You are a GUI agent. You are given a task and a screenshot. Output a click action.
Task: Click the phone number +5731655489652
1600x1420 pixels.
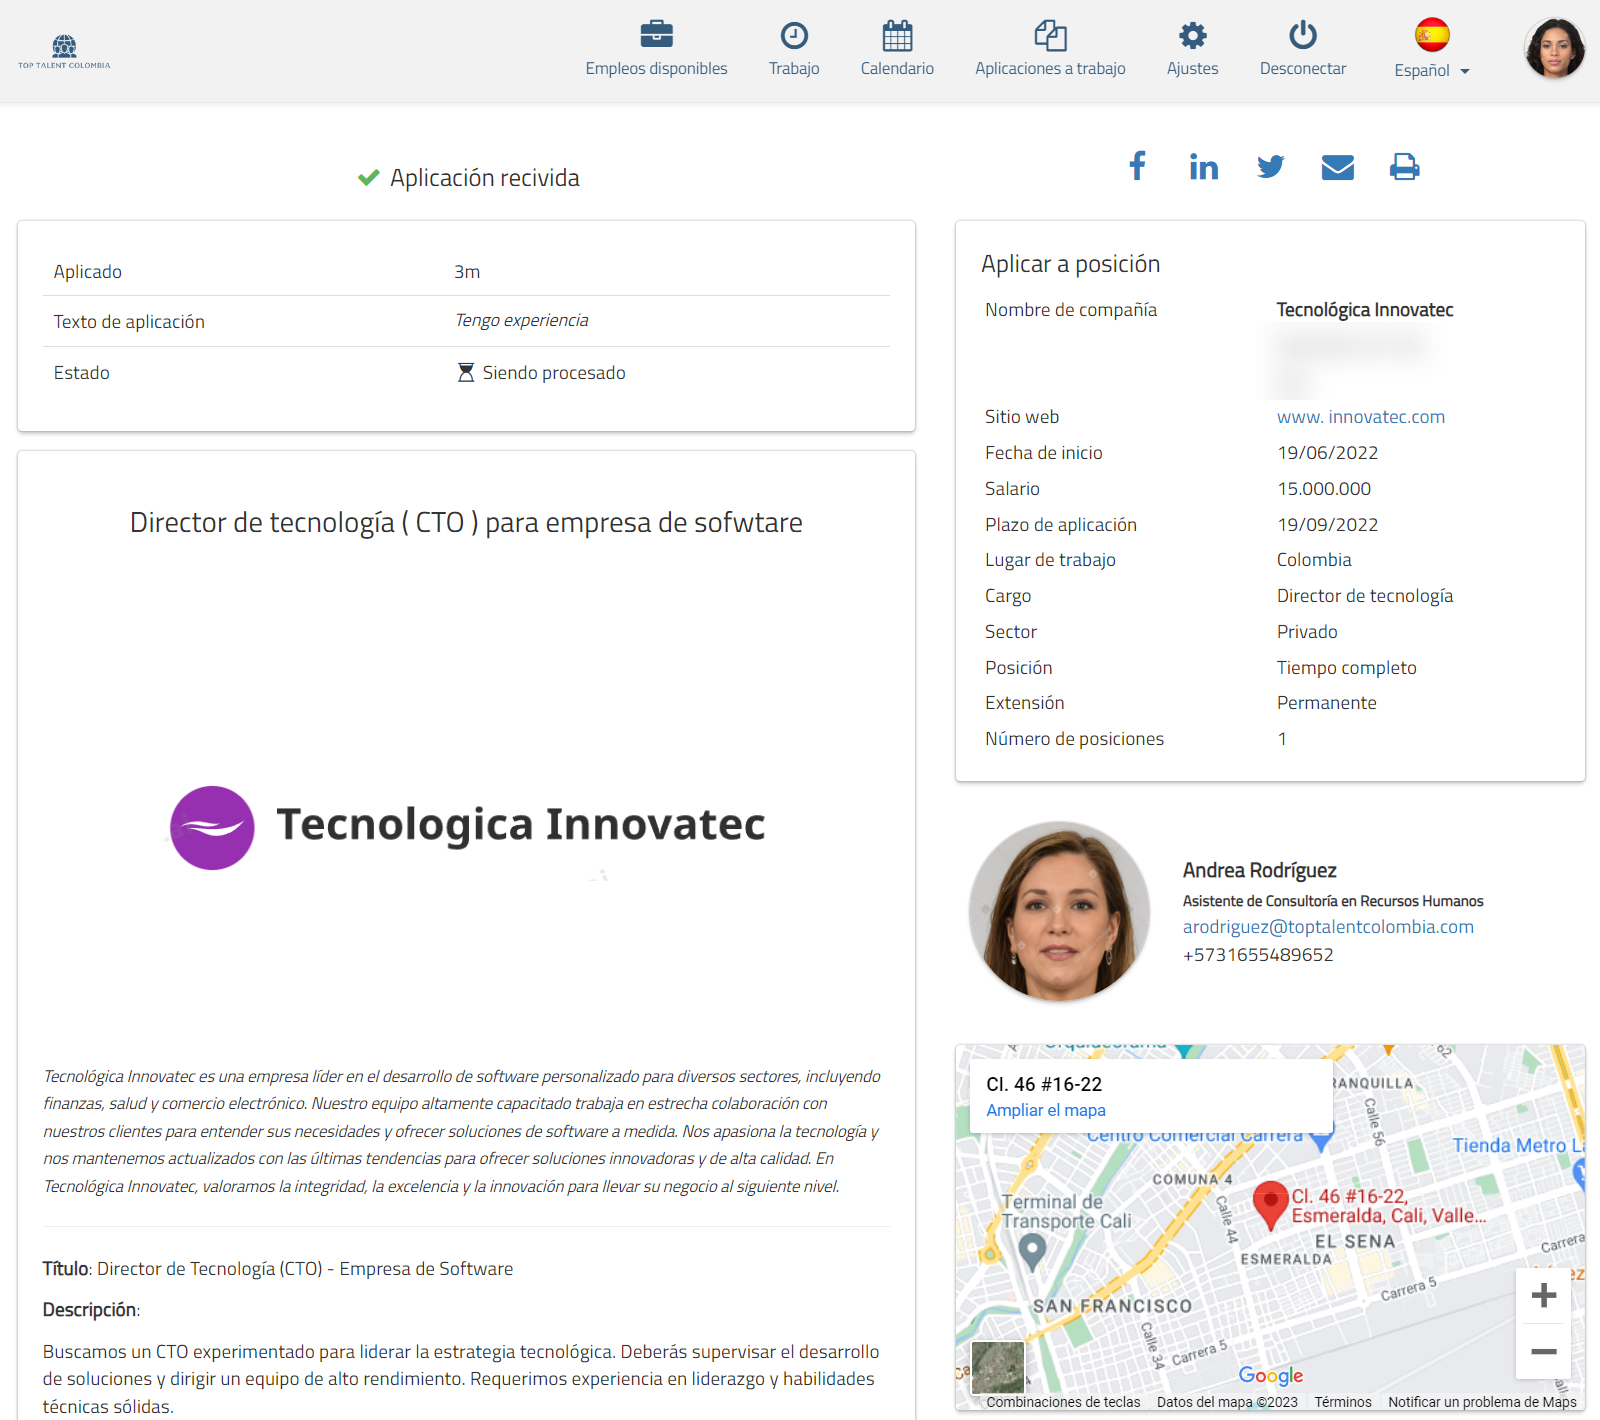pyautogui.click(x=1258, y=955)
